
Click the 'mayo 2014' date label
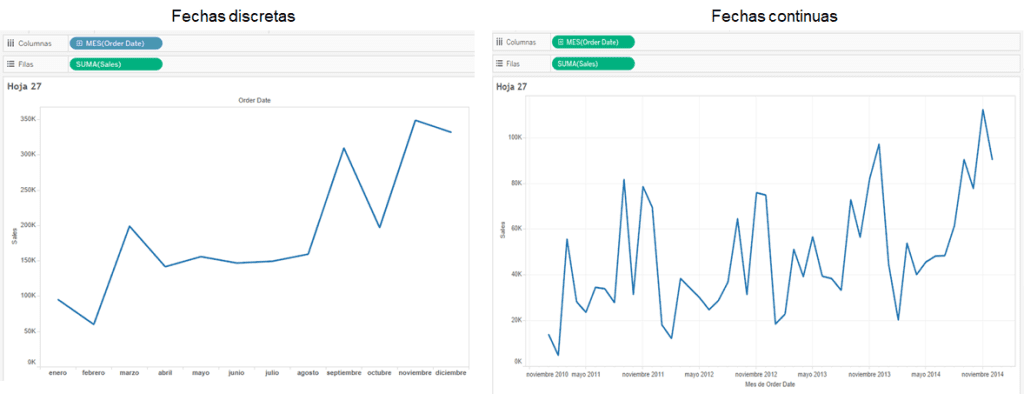click(925, 375)
